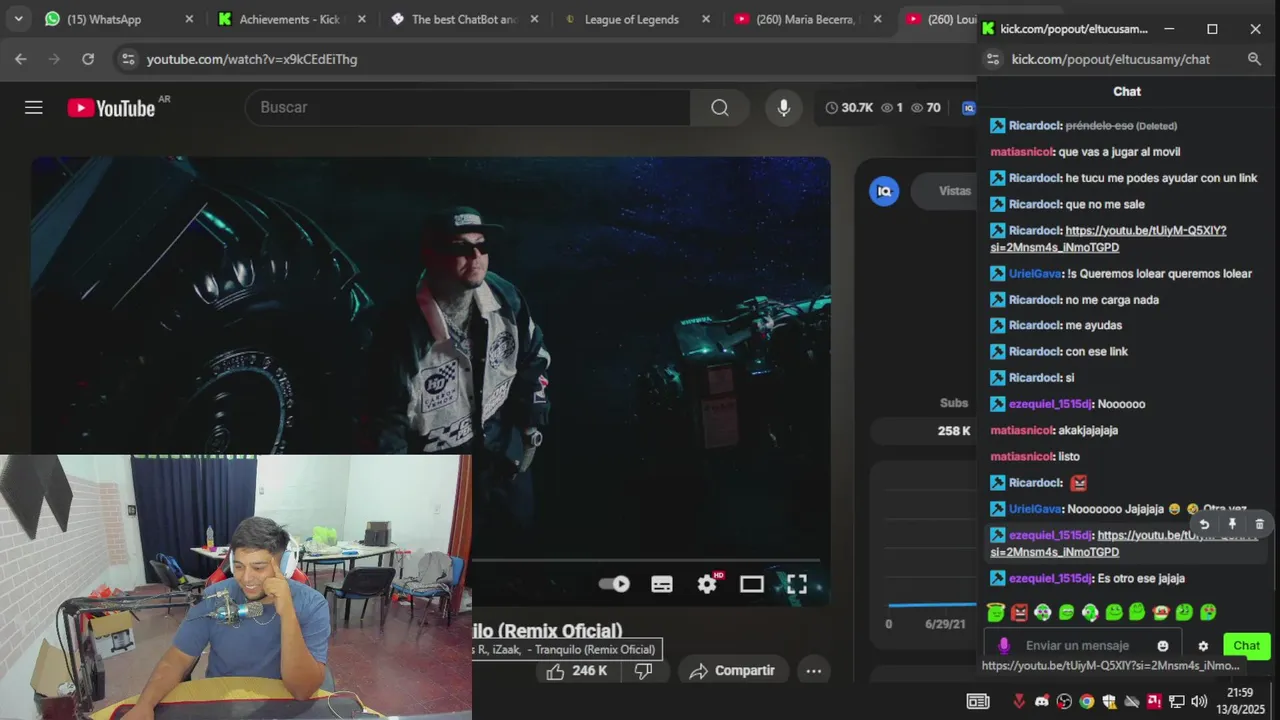Screen dimensions: 1280x720
Task: Open more actions ellipsis under video
Action: [x=814, y=671]
